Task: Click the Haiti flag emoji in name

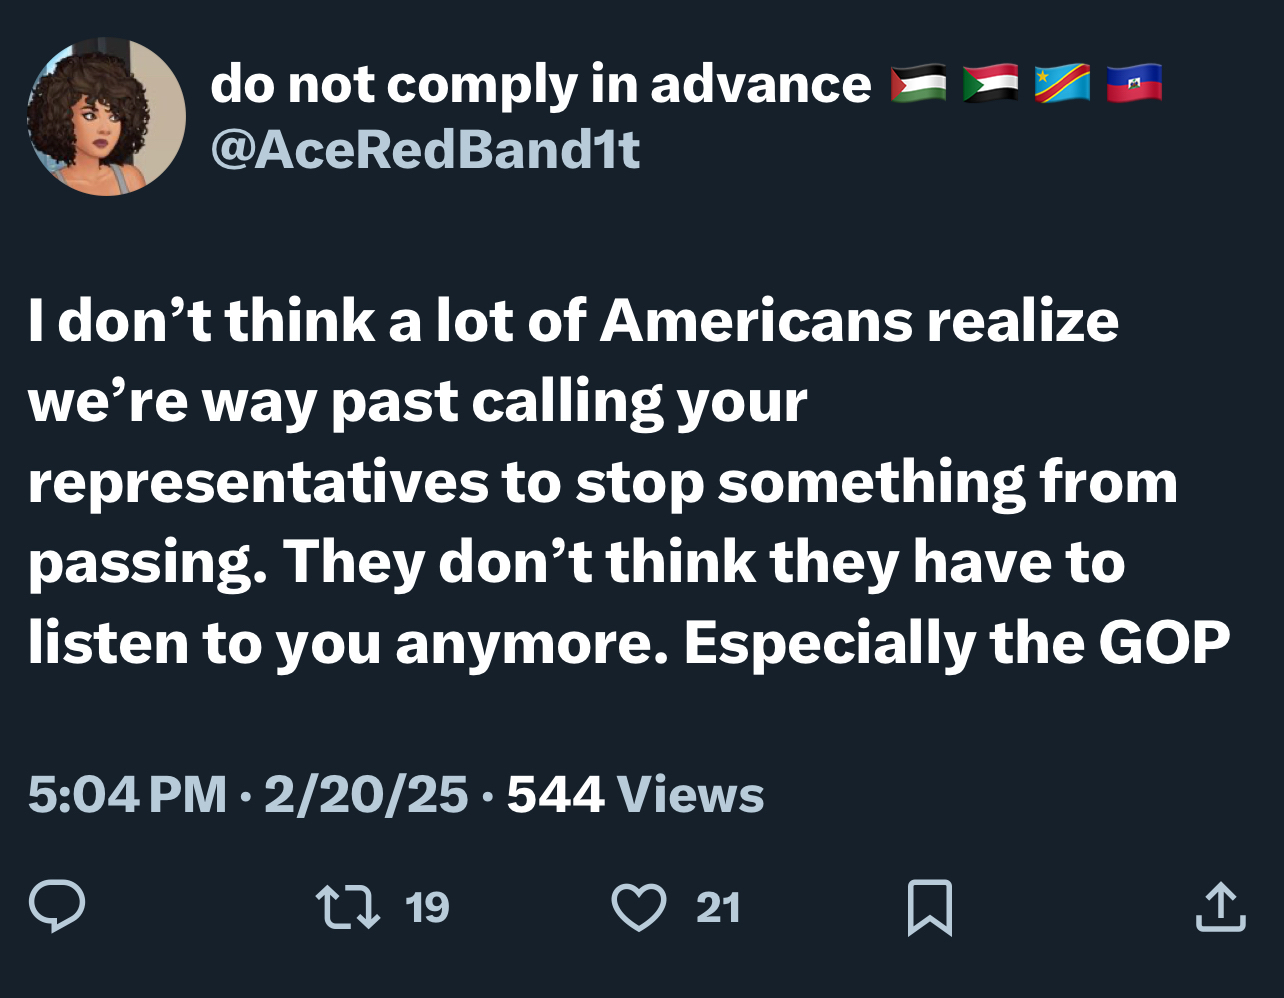Action: pyautogui.click(x=1134, y=84)
